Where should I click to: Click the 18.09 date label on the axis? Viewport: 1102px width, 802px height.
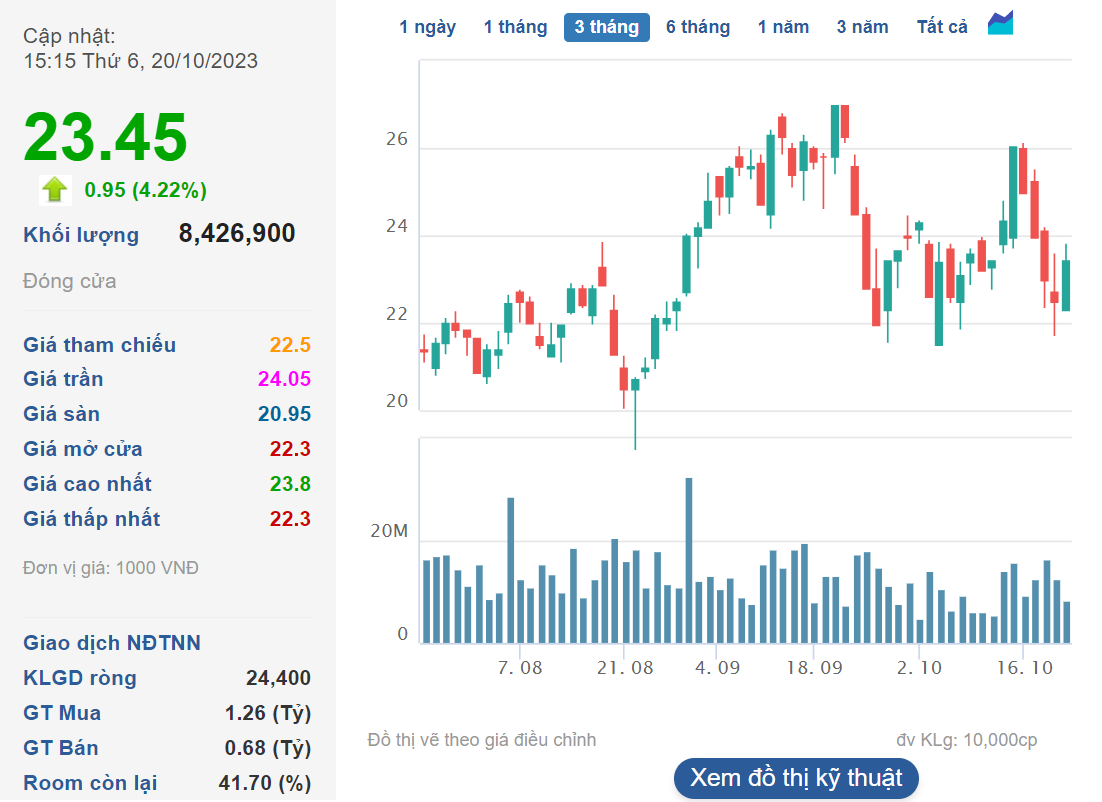(813, 667)
